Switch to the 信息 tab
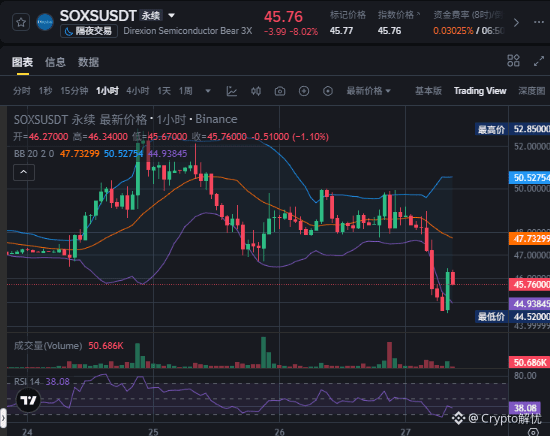 (x=55, y=62)
